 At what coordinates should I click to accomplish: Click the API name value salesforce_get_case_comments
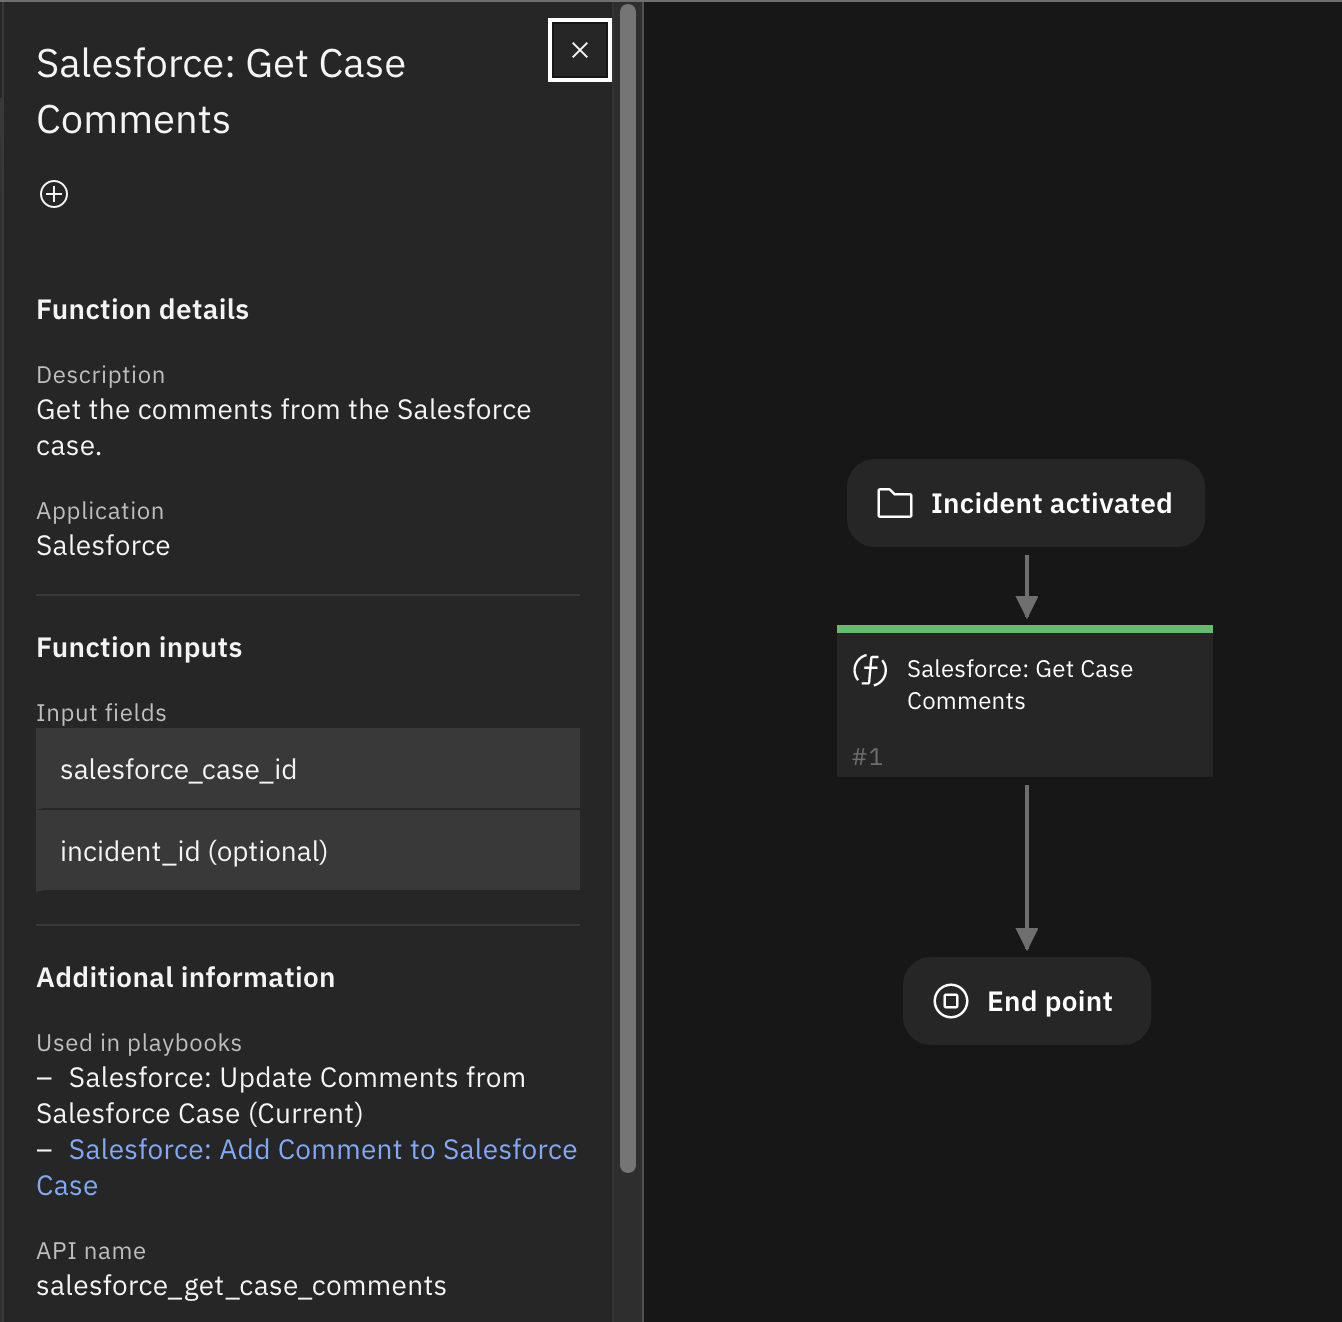[x=241, y=1286]
